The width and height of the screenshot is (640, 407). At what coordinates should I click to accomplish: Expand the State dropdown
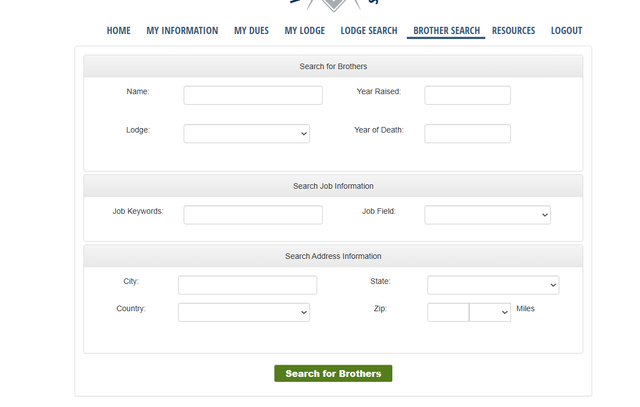[492, 285]
